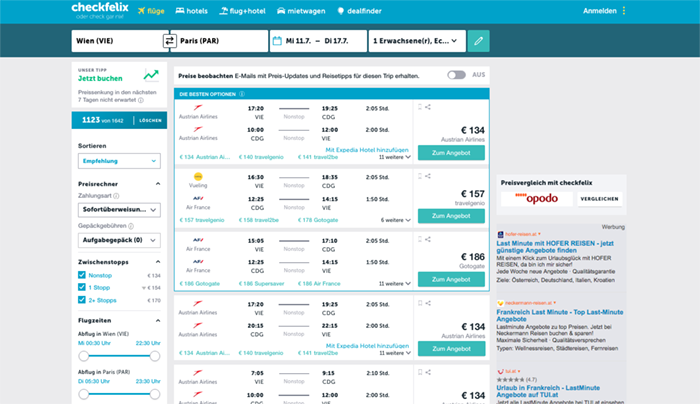Click the calendar icon in date field
Viewport: 700px width, 404px height.
[277, 41]
